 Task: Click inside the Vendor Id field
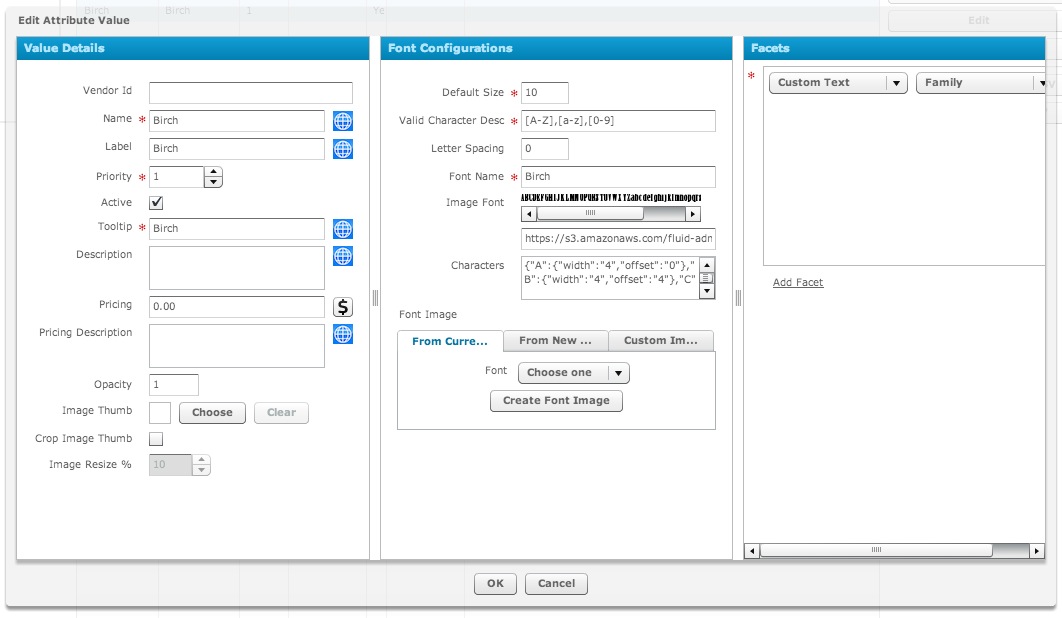(x=250, y=92)
